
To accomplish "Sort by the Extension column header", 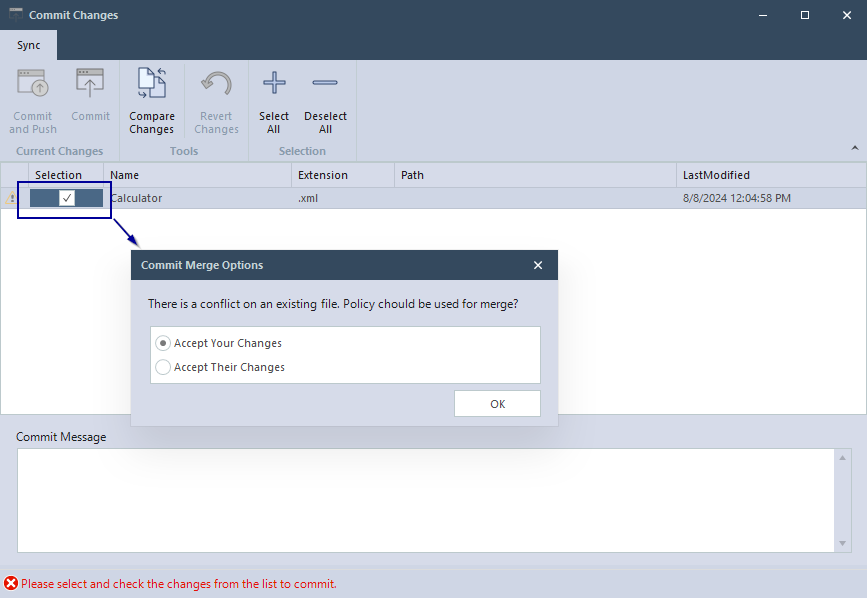I will pyautogui.click(x=343, y=175).
